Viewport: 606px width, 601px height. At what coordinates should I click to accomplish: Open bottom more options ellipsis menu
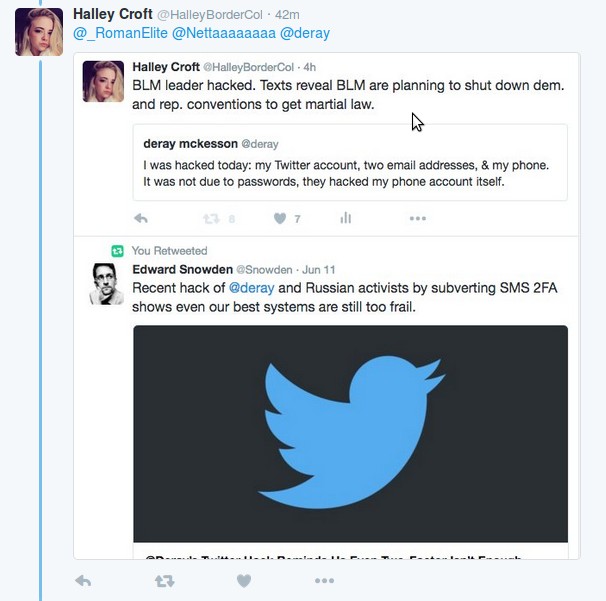click(x=324, y=581)
